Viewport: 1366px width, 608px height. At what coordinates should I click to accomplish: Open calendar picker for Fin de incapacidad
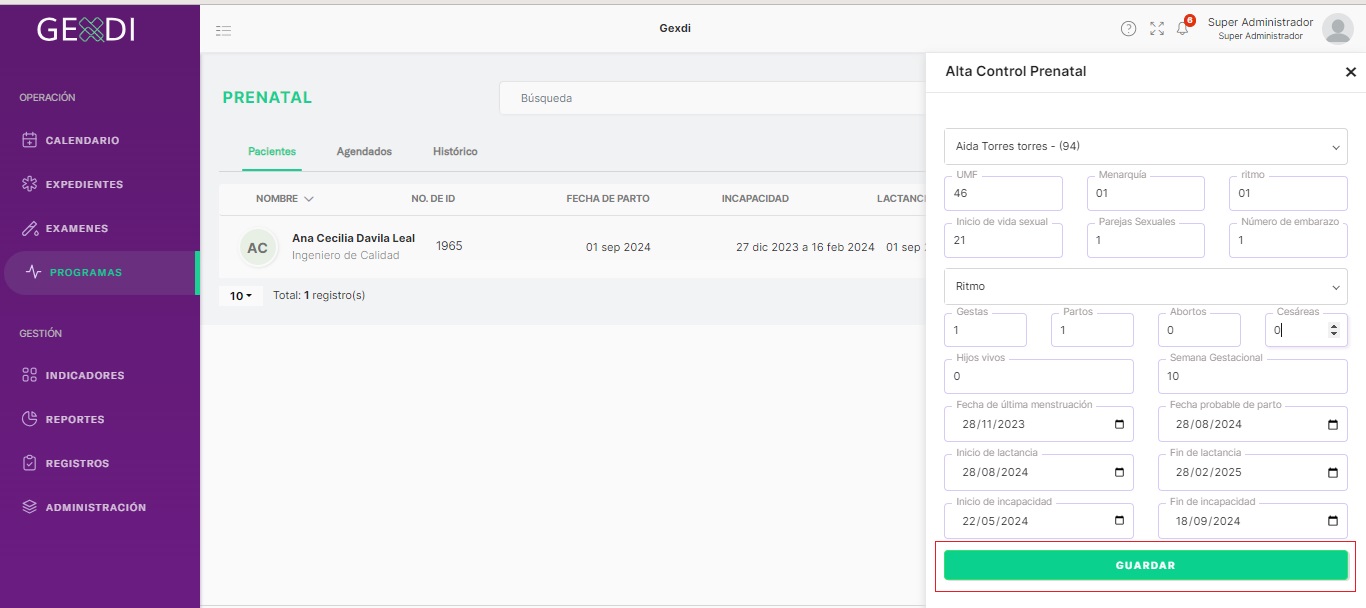(x=1333, y=521)
